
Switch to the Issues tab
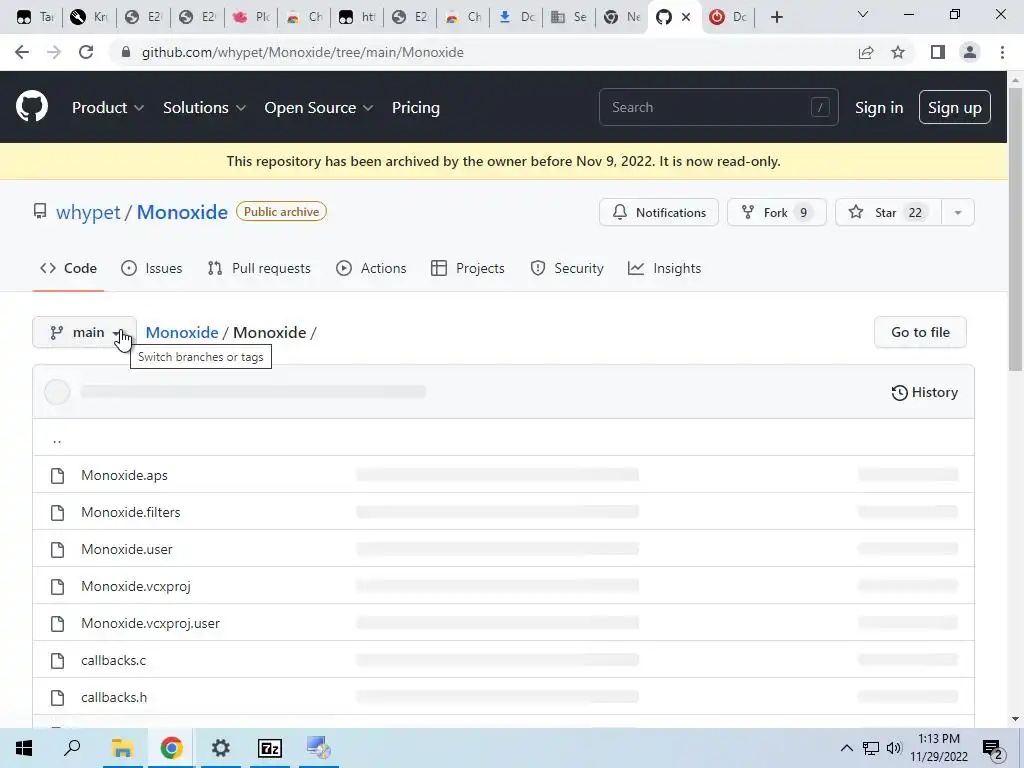click(152, 268)
